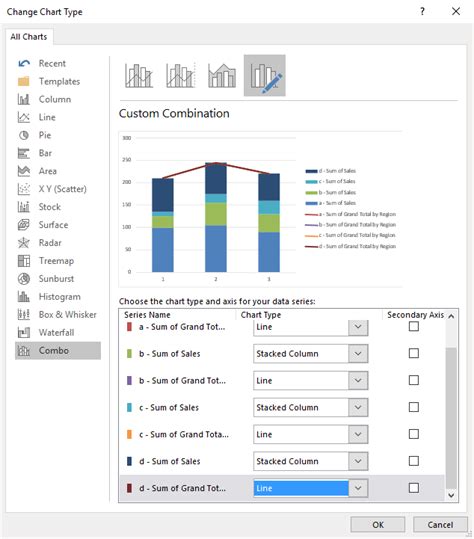Click dark blue swatch of d - Sum of Sales

click(x=129, y=461)
